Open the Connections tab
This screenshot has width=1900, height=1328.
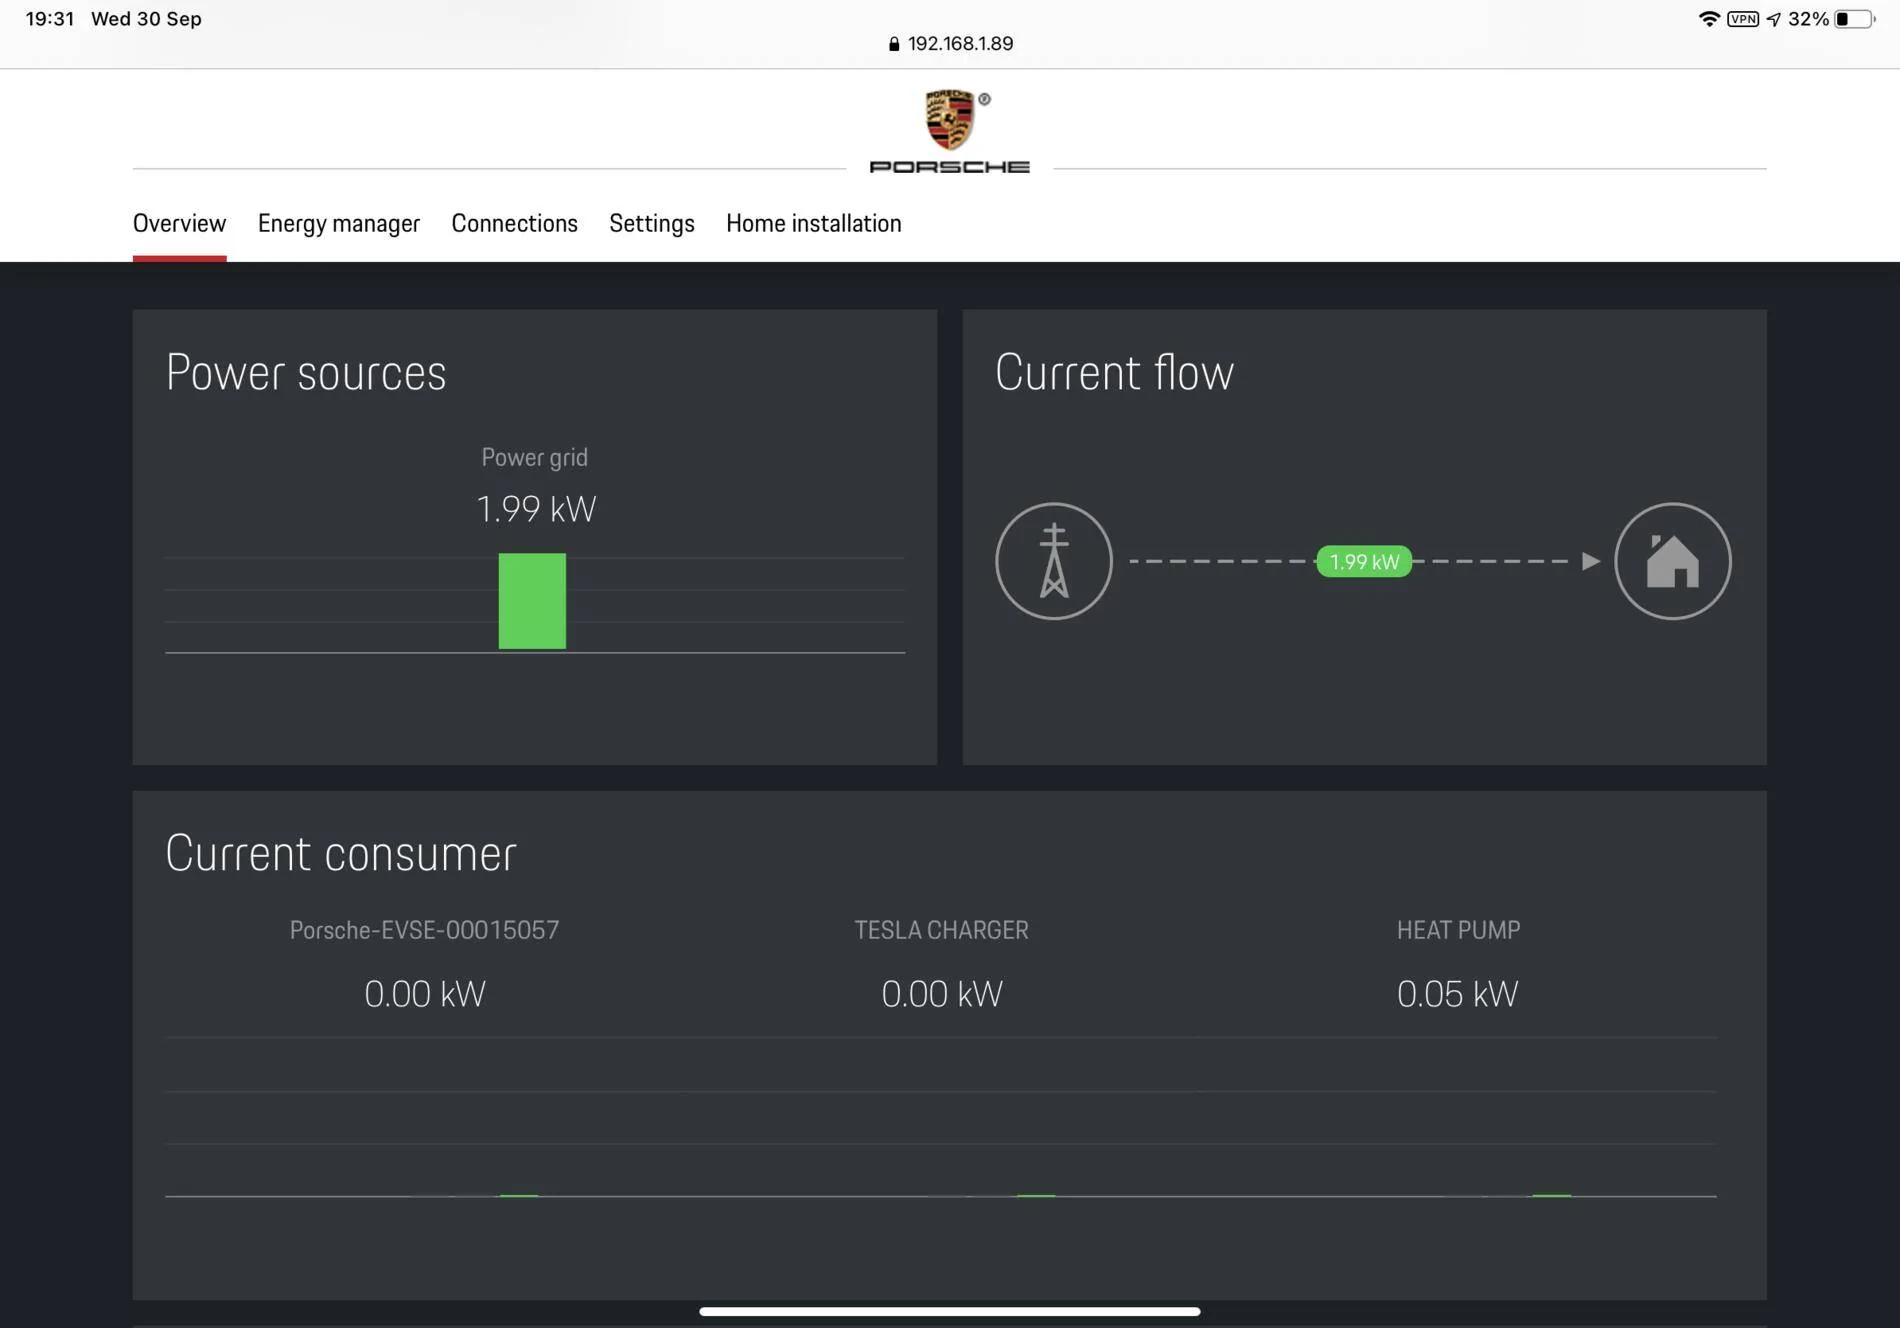(x=515, y=223)
